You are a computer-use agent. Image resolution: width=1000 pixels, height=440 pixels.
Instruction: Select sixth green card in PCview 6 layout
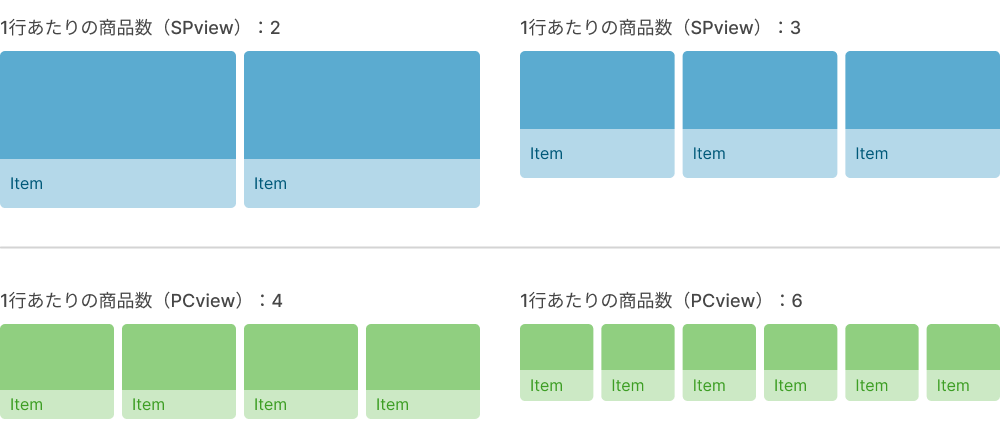tap(963, 362)
